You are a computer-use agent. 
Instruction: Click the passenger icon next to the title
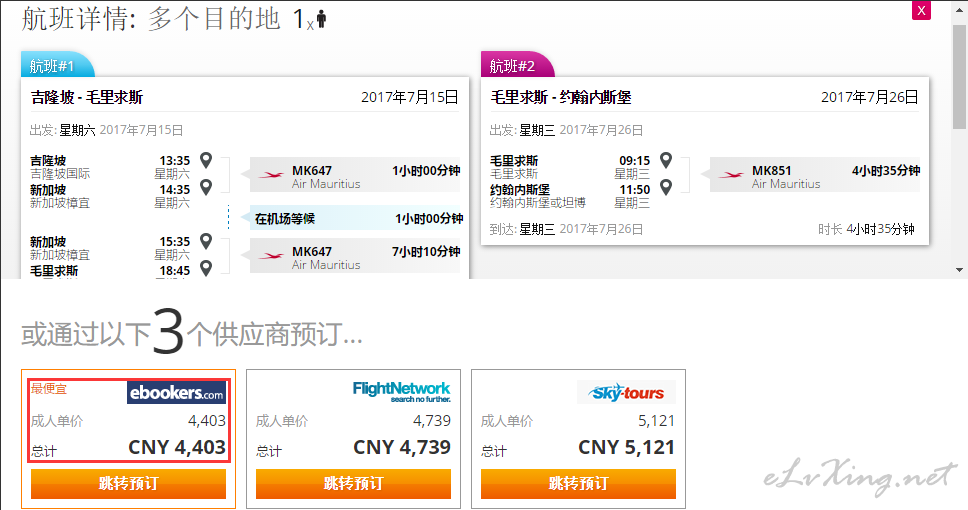pyautogui.click(x=320, y=20)
